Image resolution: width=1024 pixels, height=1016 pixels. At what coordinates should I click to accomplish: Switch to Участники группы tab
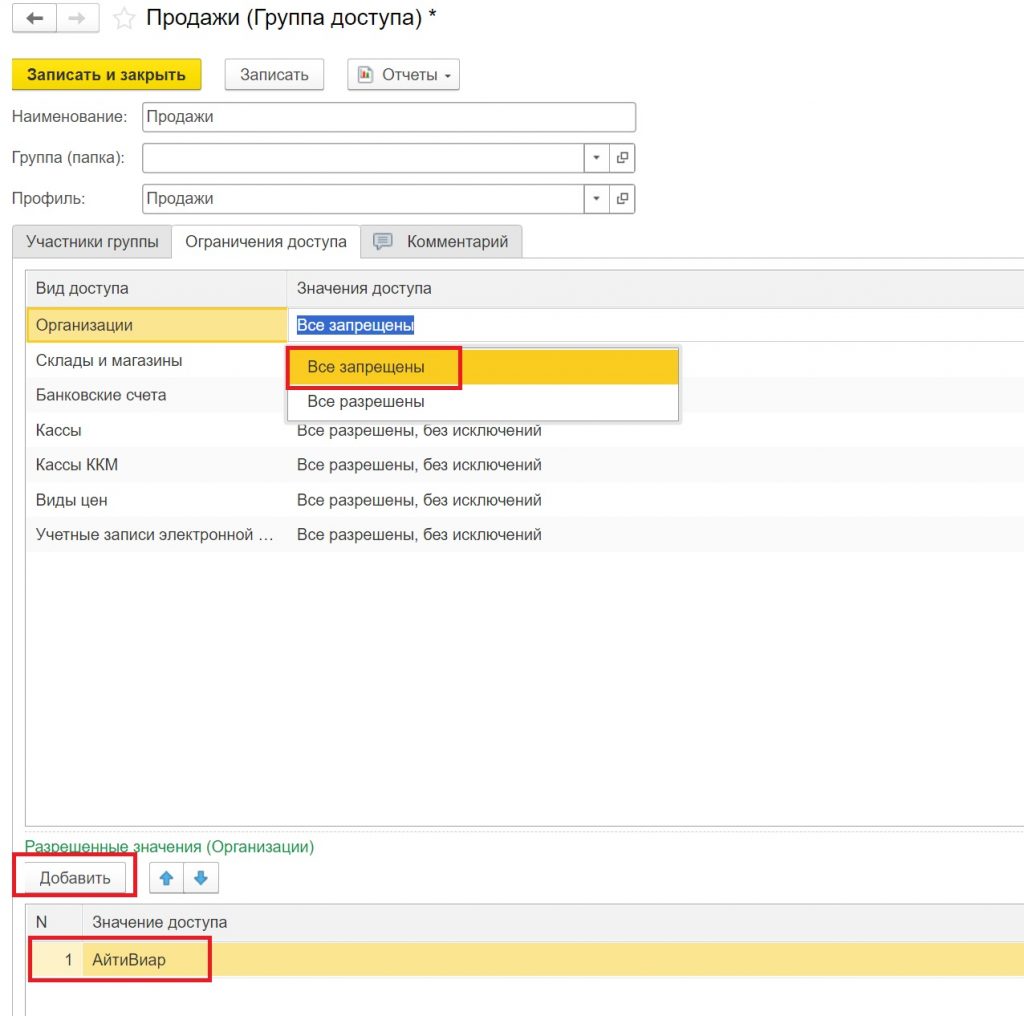pyautogui.click(x=92, y=242)
